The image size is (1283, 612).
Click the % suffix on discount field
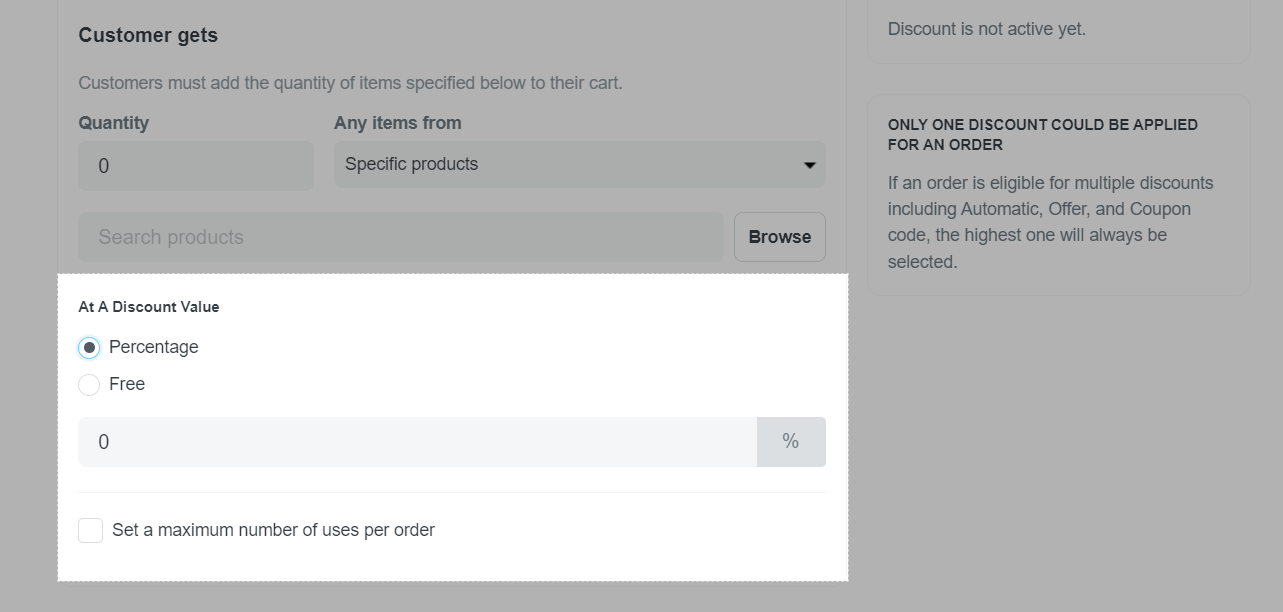pyautogui.click(x=791, y=442)
